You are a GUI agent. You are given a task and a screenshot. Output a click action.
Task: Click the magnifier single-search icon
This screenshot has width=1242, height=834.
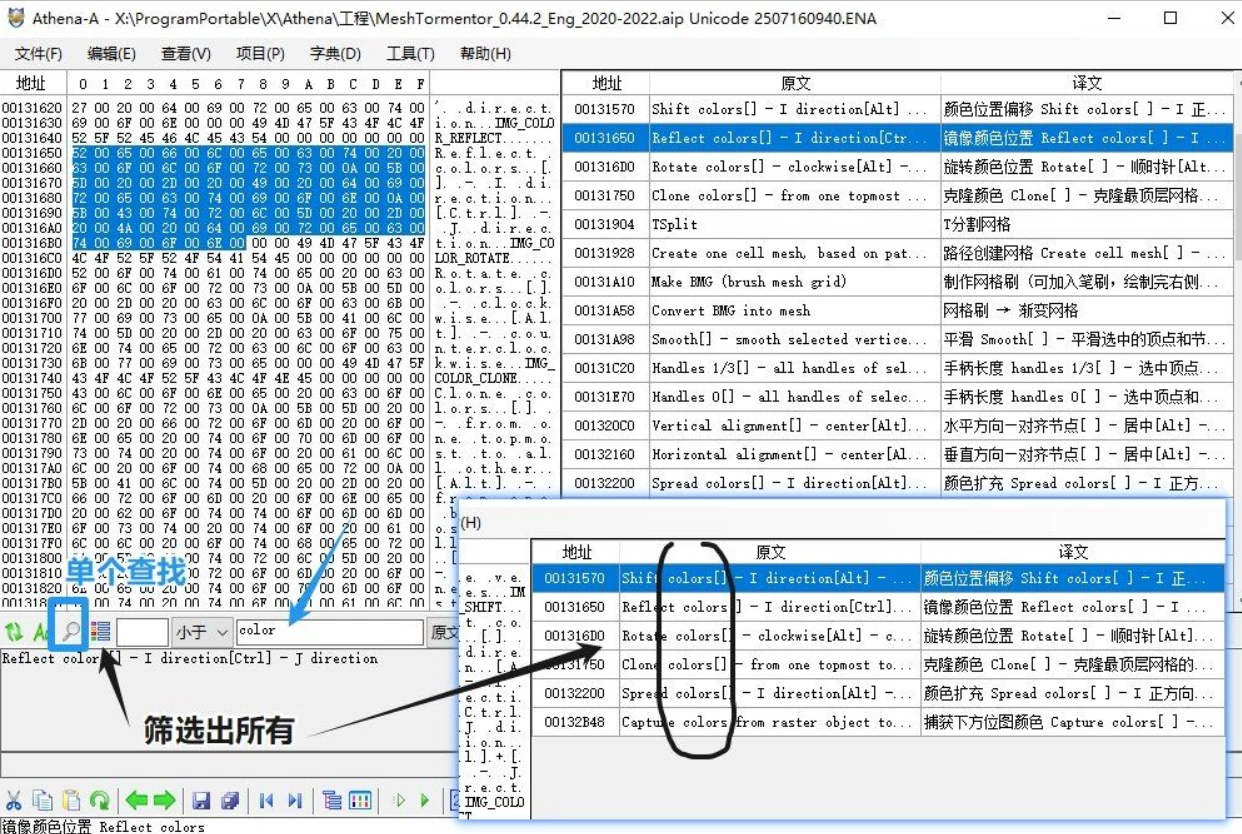tap(70, 631)
